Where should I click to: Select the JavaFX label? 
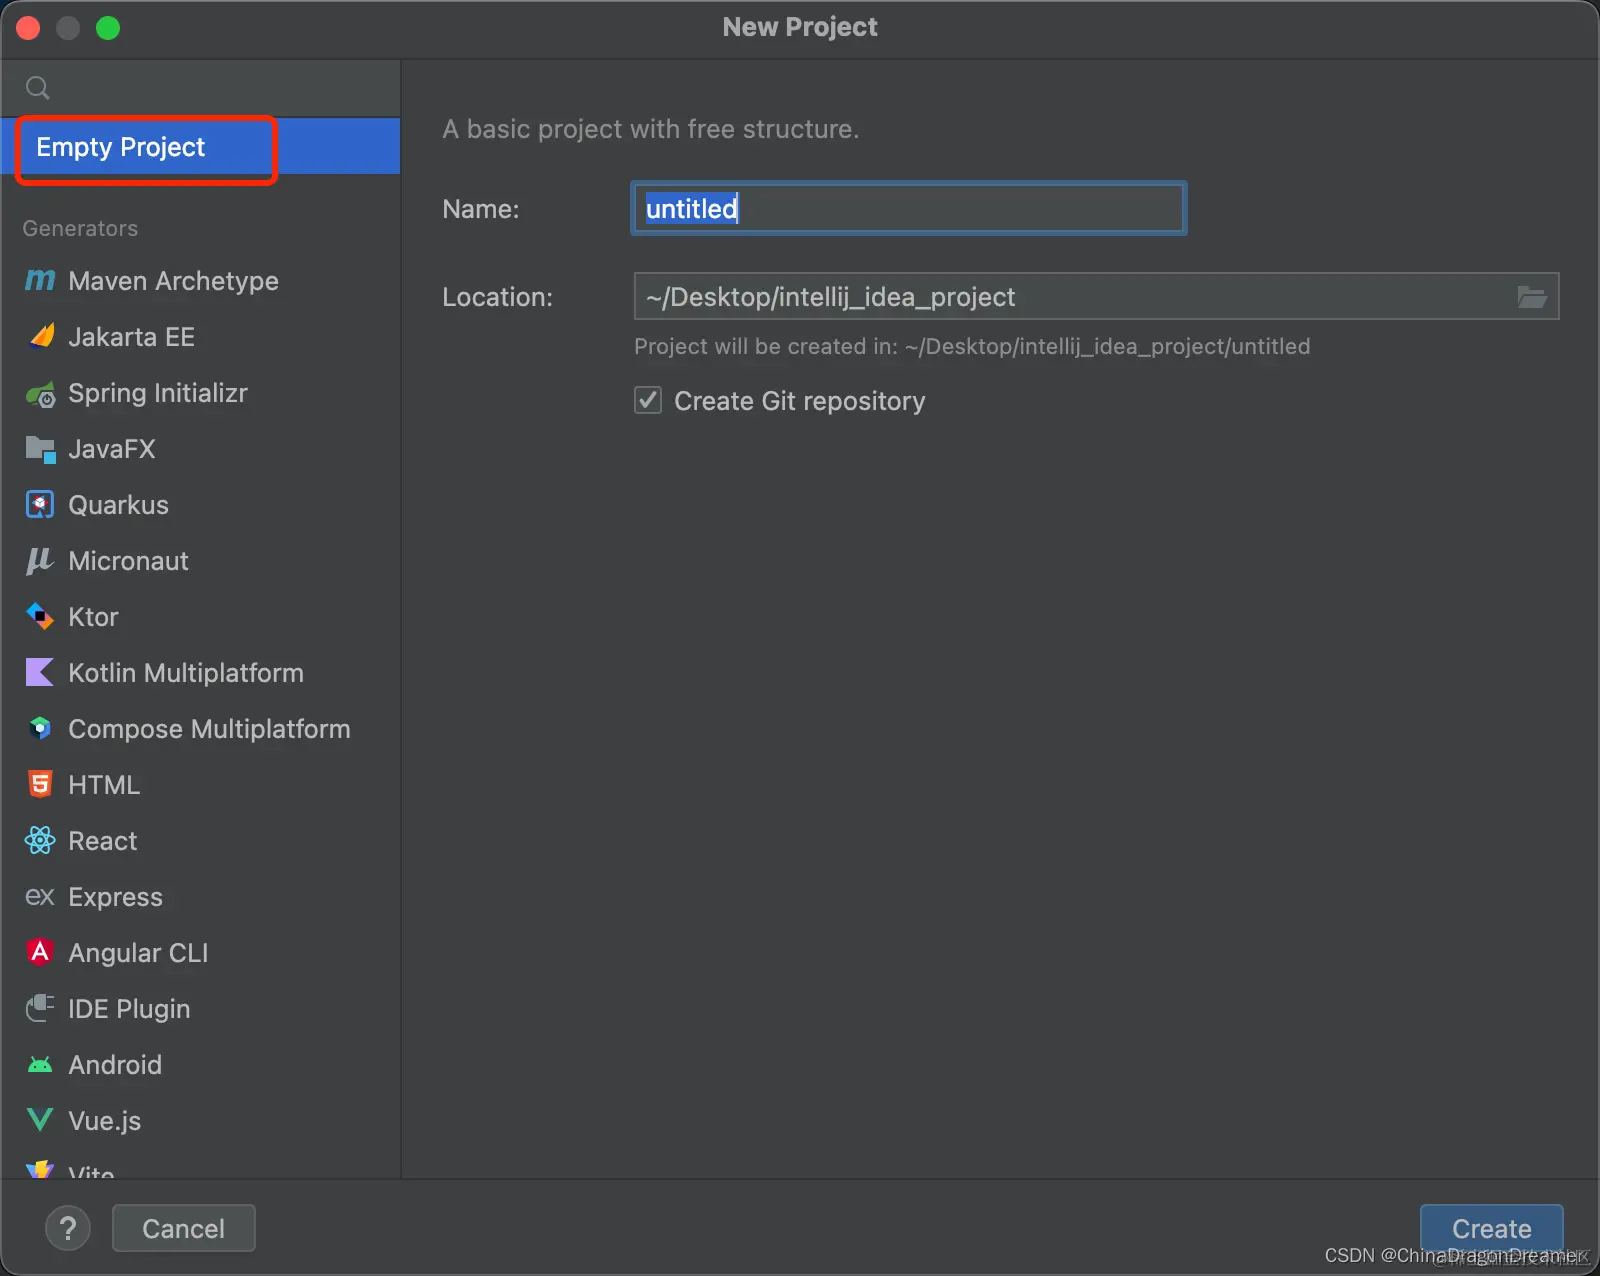(112, 449)
